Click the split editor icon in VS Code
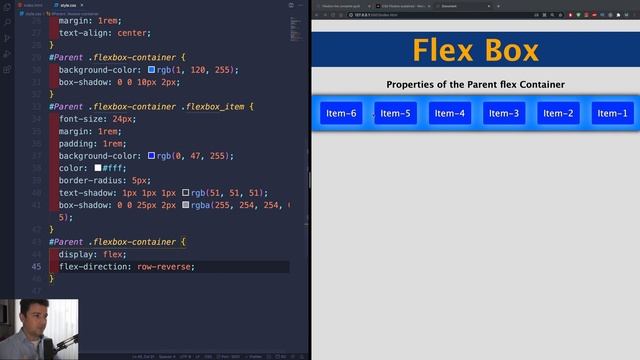This screenshot has width=640, height=360. [x=291, y=5]
